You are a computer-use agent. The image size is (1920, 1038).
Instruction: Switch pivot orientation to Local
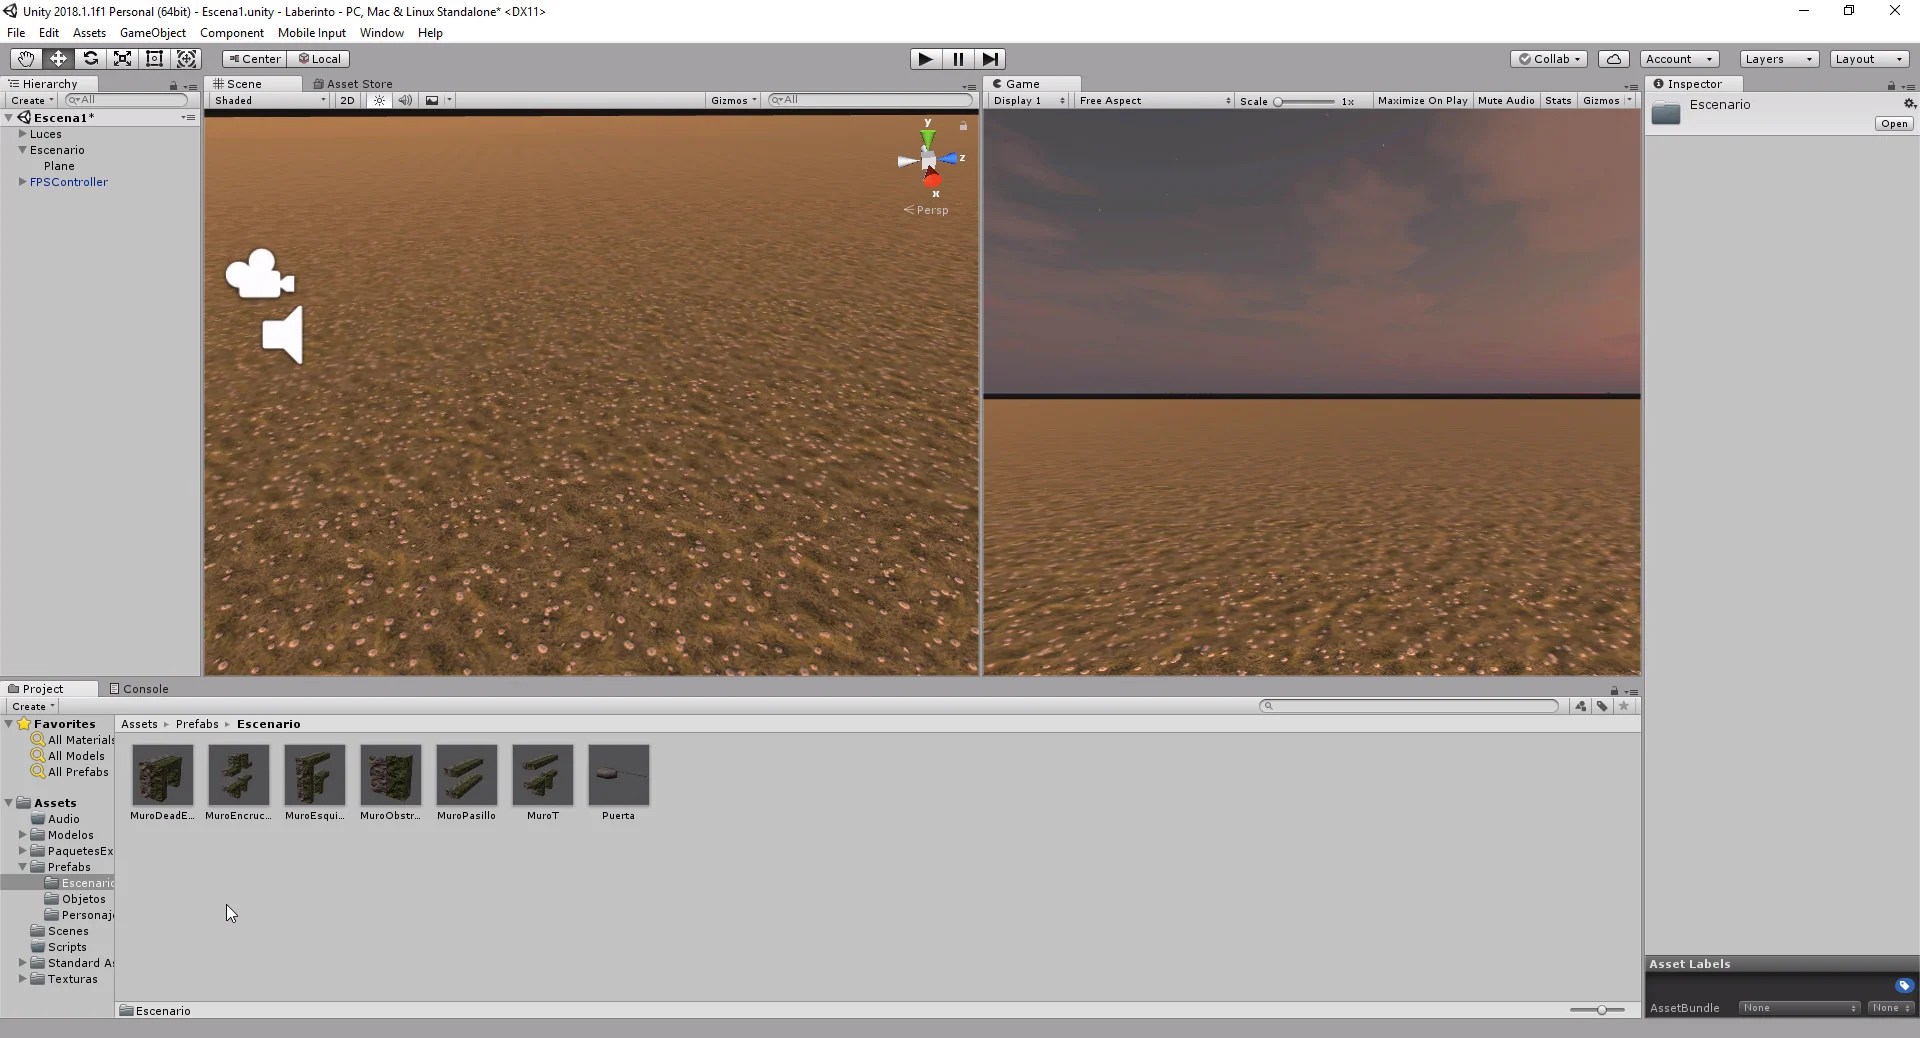pos(319,59)
